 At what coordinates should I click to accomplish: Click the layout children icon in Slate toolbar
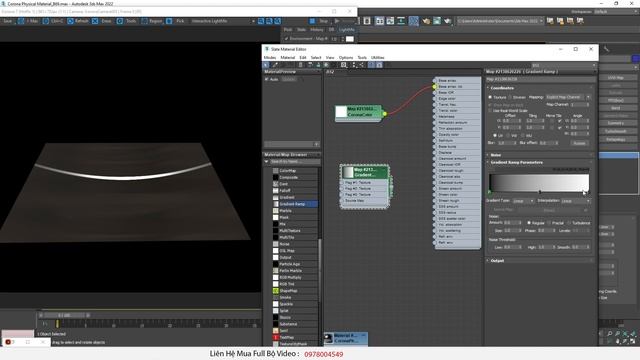(x=362, y=65)
